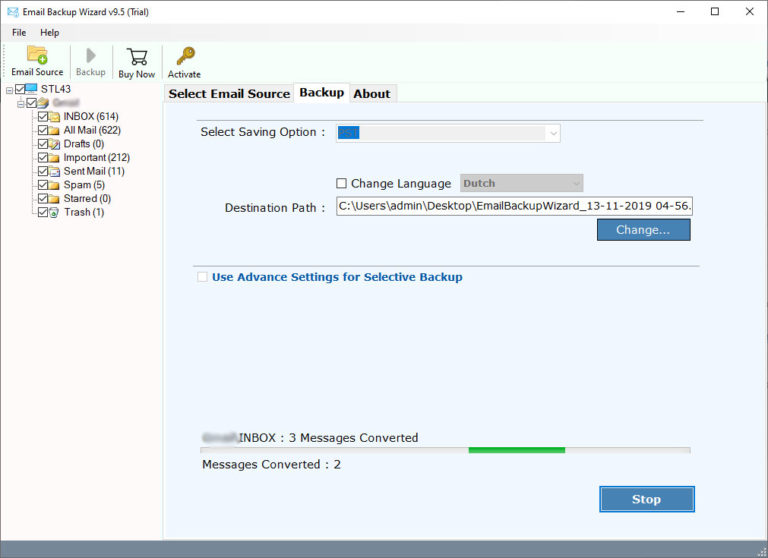This screenshot has width=768, height=558.
Task: Click the Trash bin icon
Action: (x=54, y=213)
